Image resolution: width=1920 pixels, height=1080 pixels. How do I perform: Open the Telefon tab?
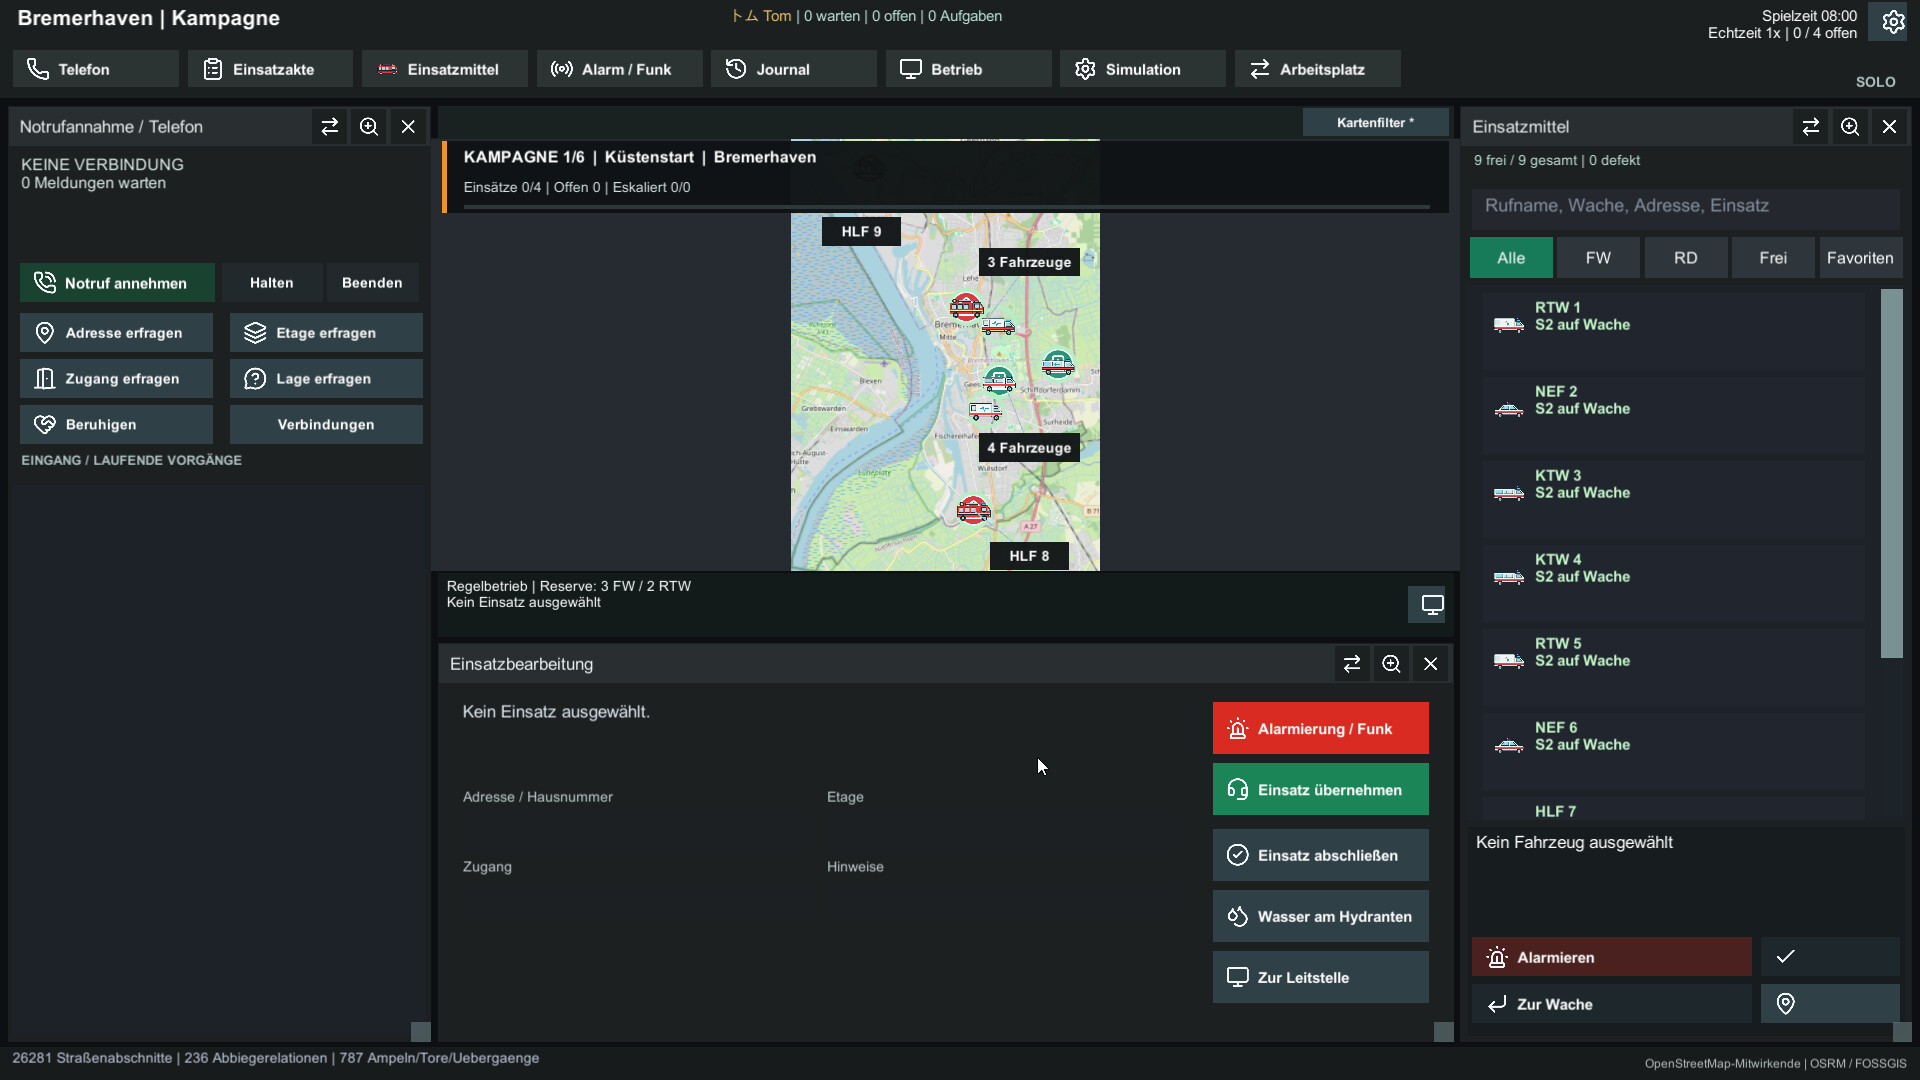pyautogui.click(x=96, y=69)
